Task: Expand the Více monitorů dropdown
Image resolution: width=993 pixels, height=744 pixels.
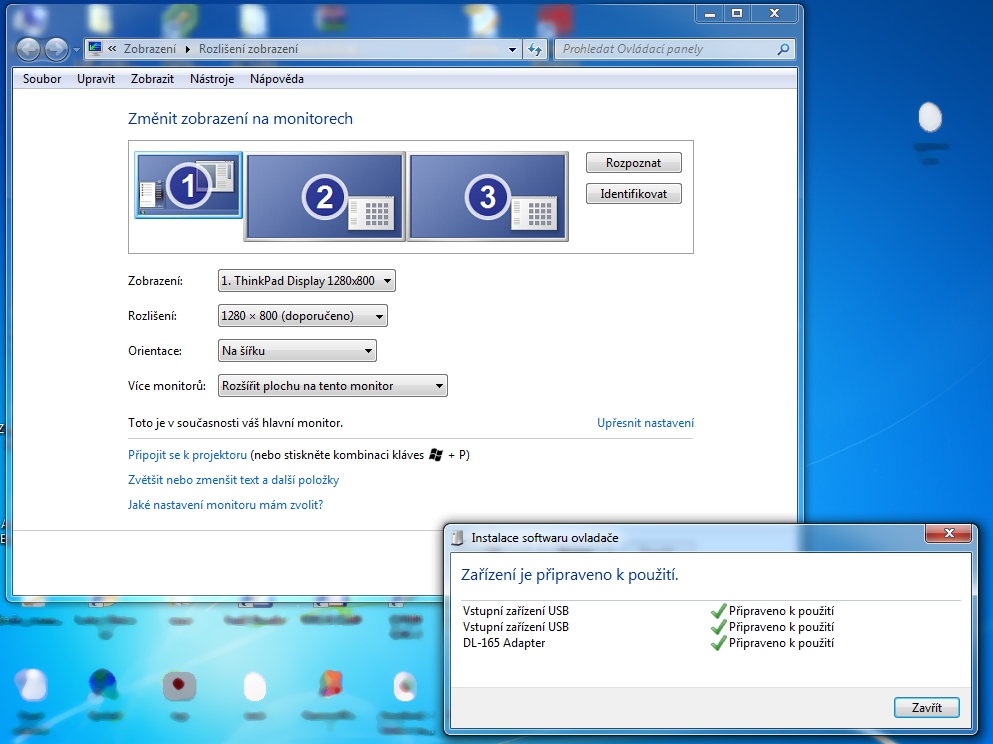Action: (333, 386)
